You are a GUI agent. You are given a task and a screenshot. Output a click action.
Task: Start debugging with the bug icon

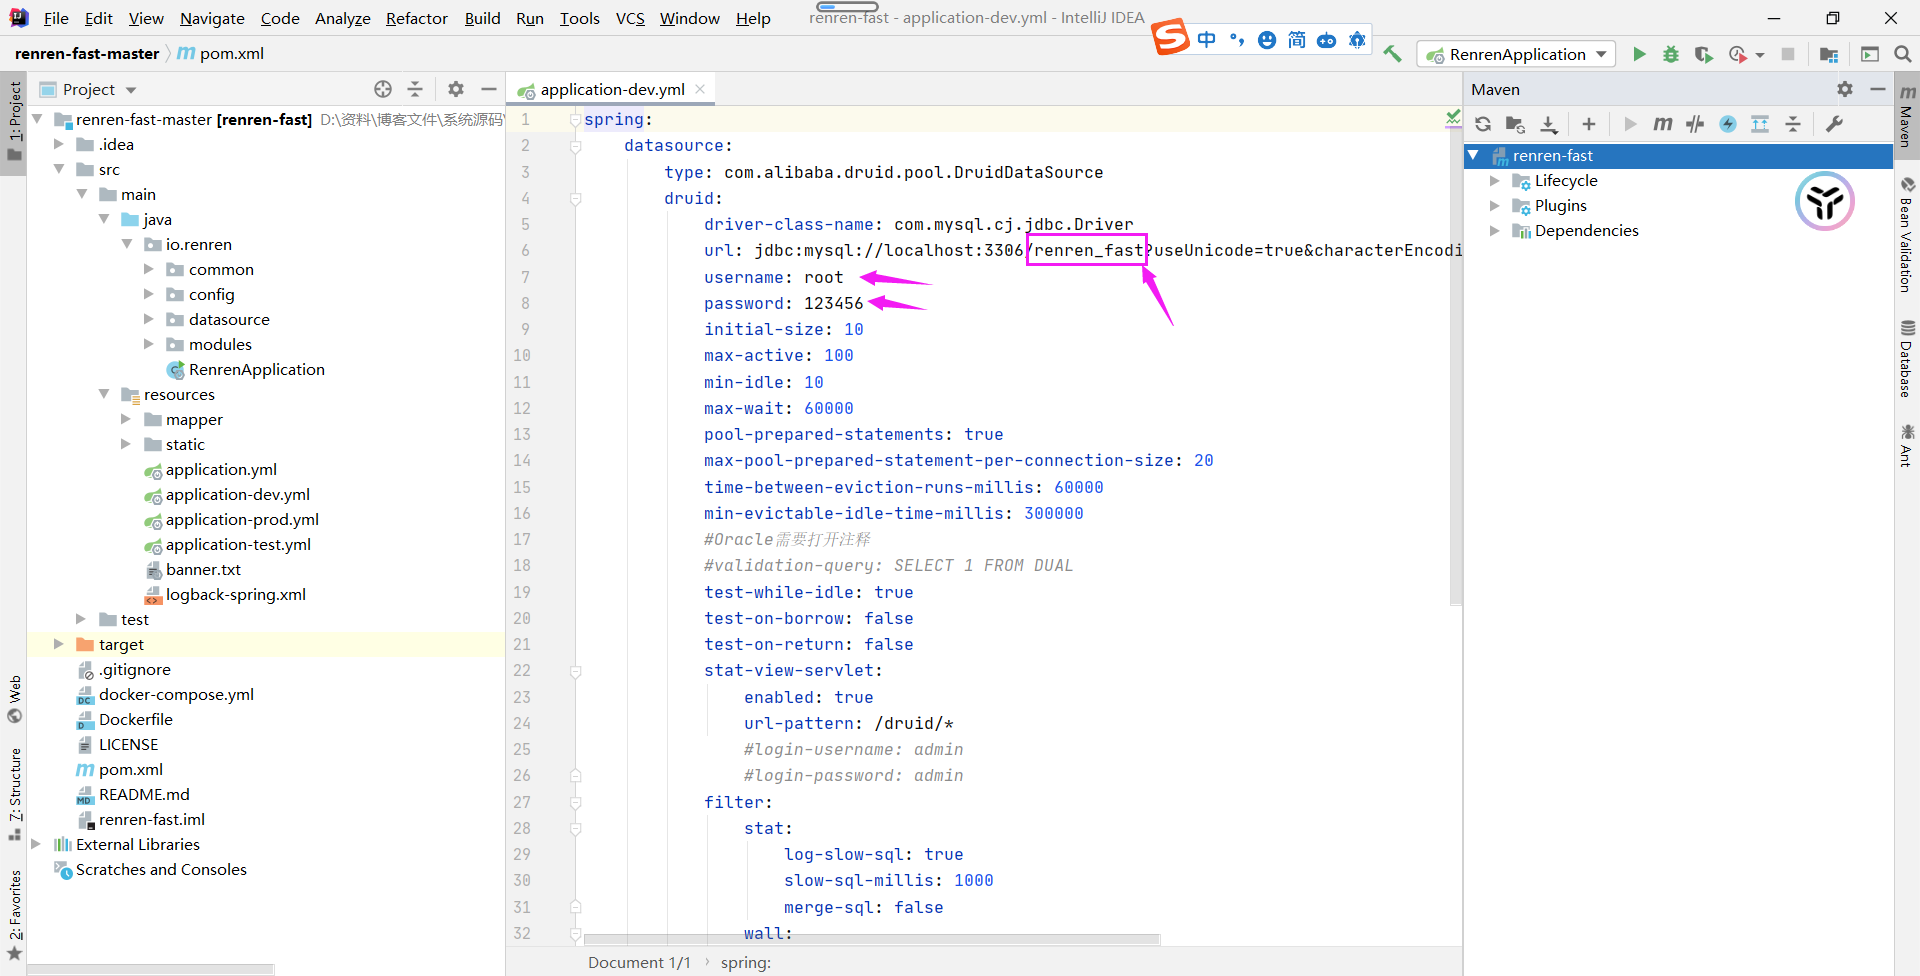(1671, 54)
